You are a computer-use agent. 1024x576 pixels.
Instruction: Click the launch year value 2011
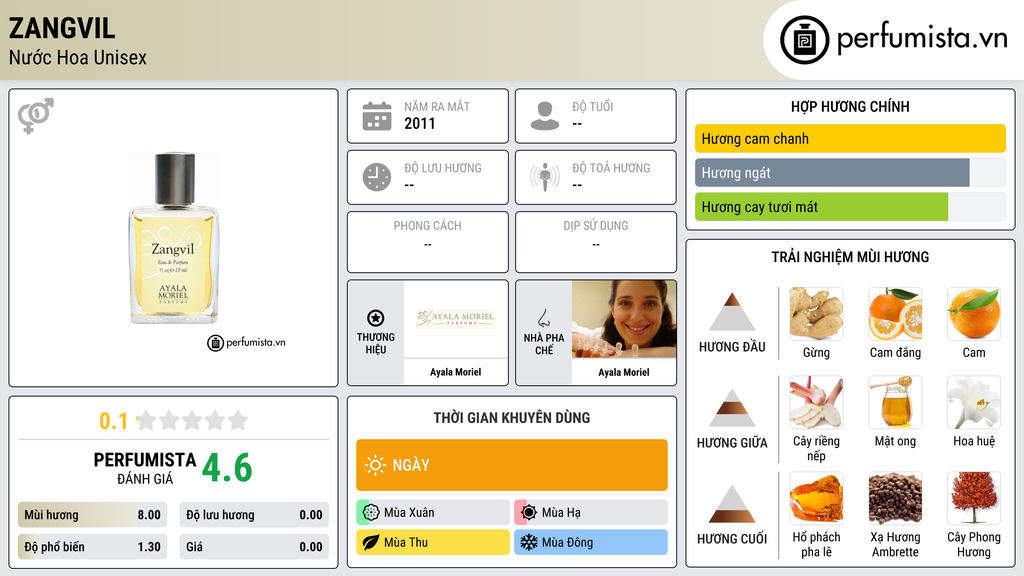(x=419, y=123)
